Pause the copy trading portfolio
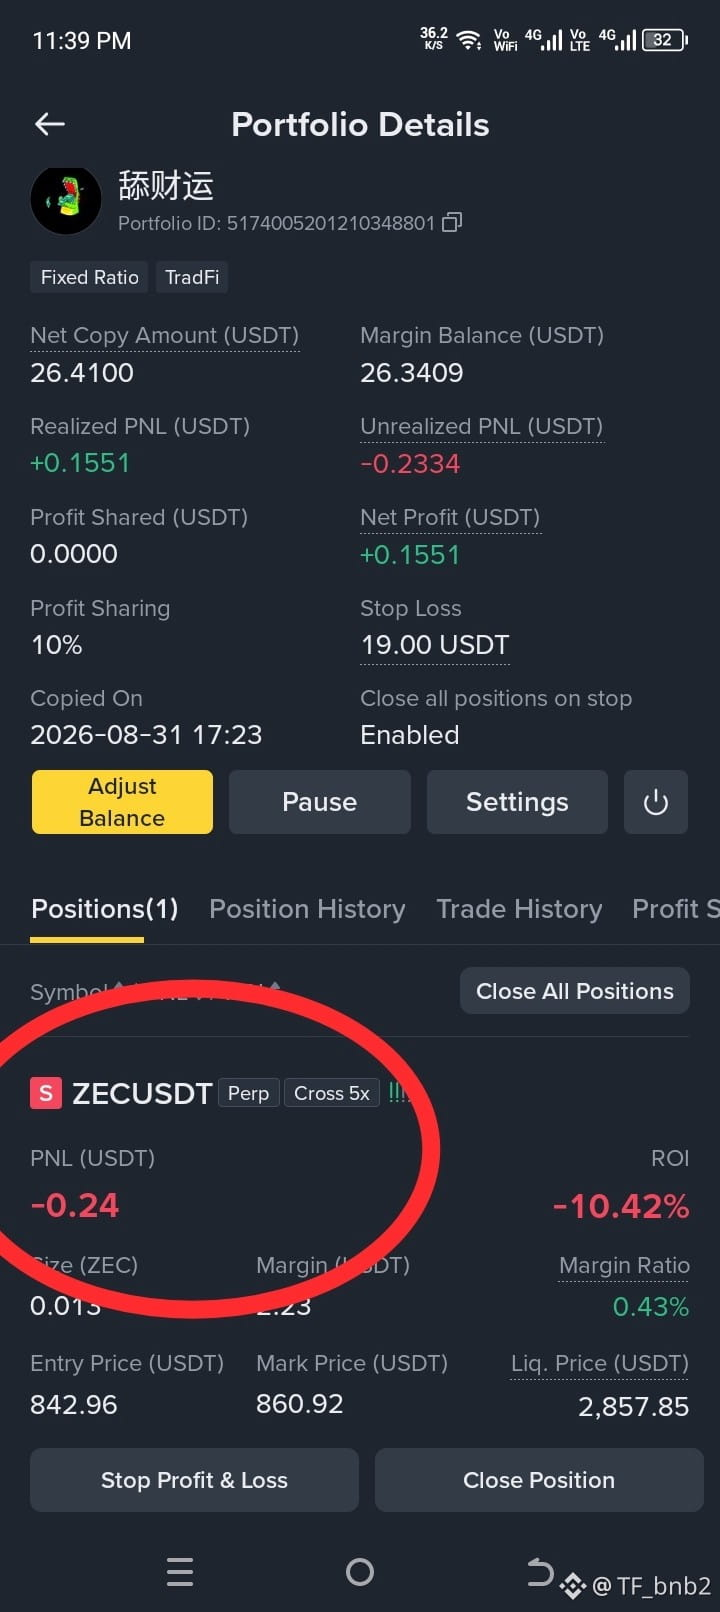This screenshot has width=720, height=1612. [x=320, y=802]
